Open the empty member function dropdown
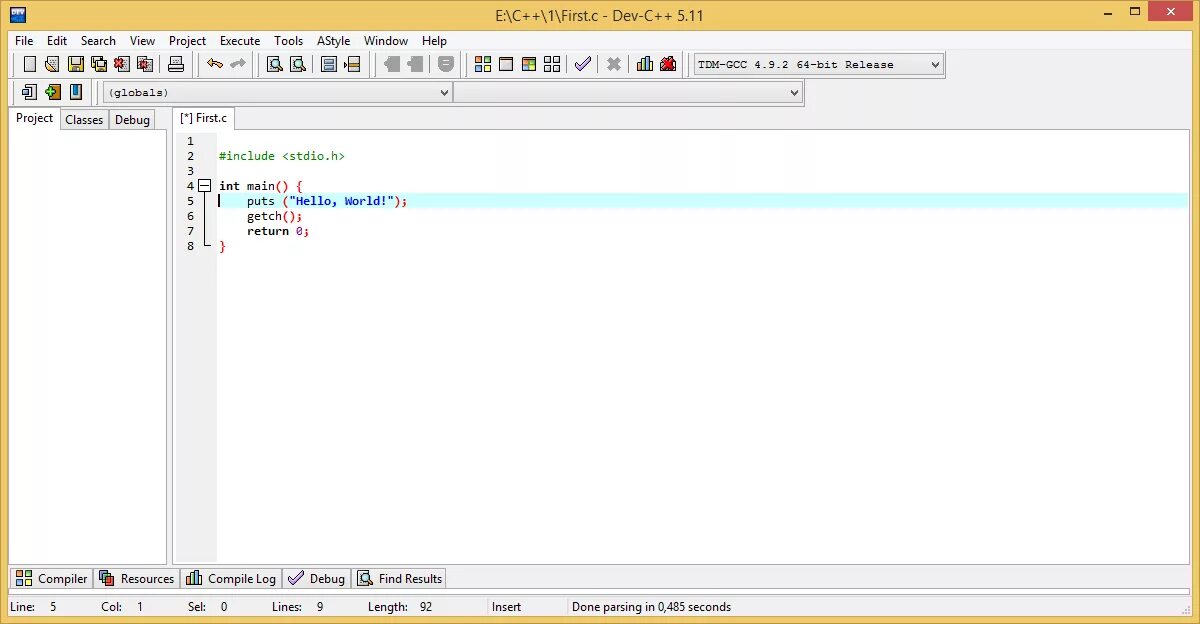This screenshot has height=624, width=1200. (628, 92)
